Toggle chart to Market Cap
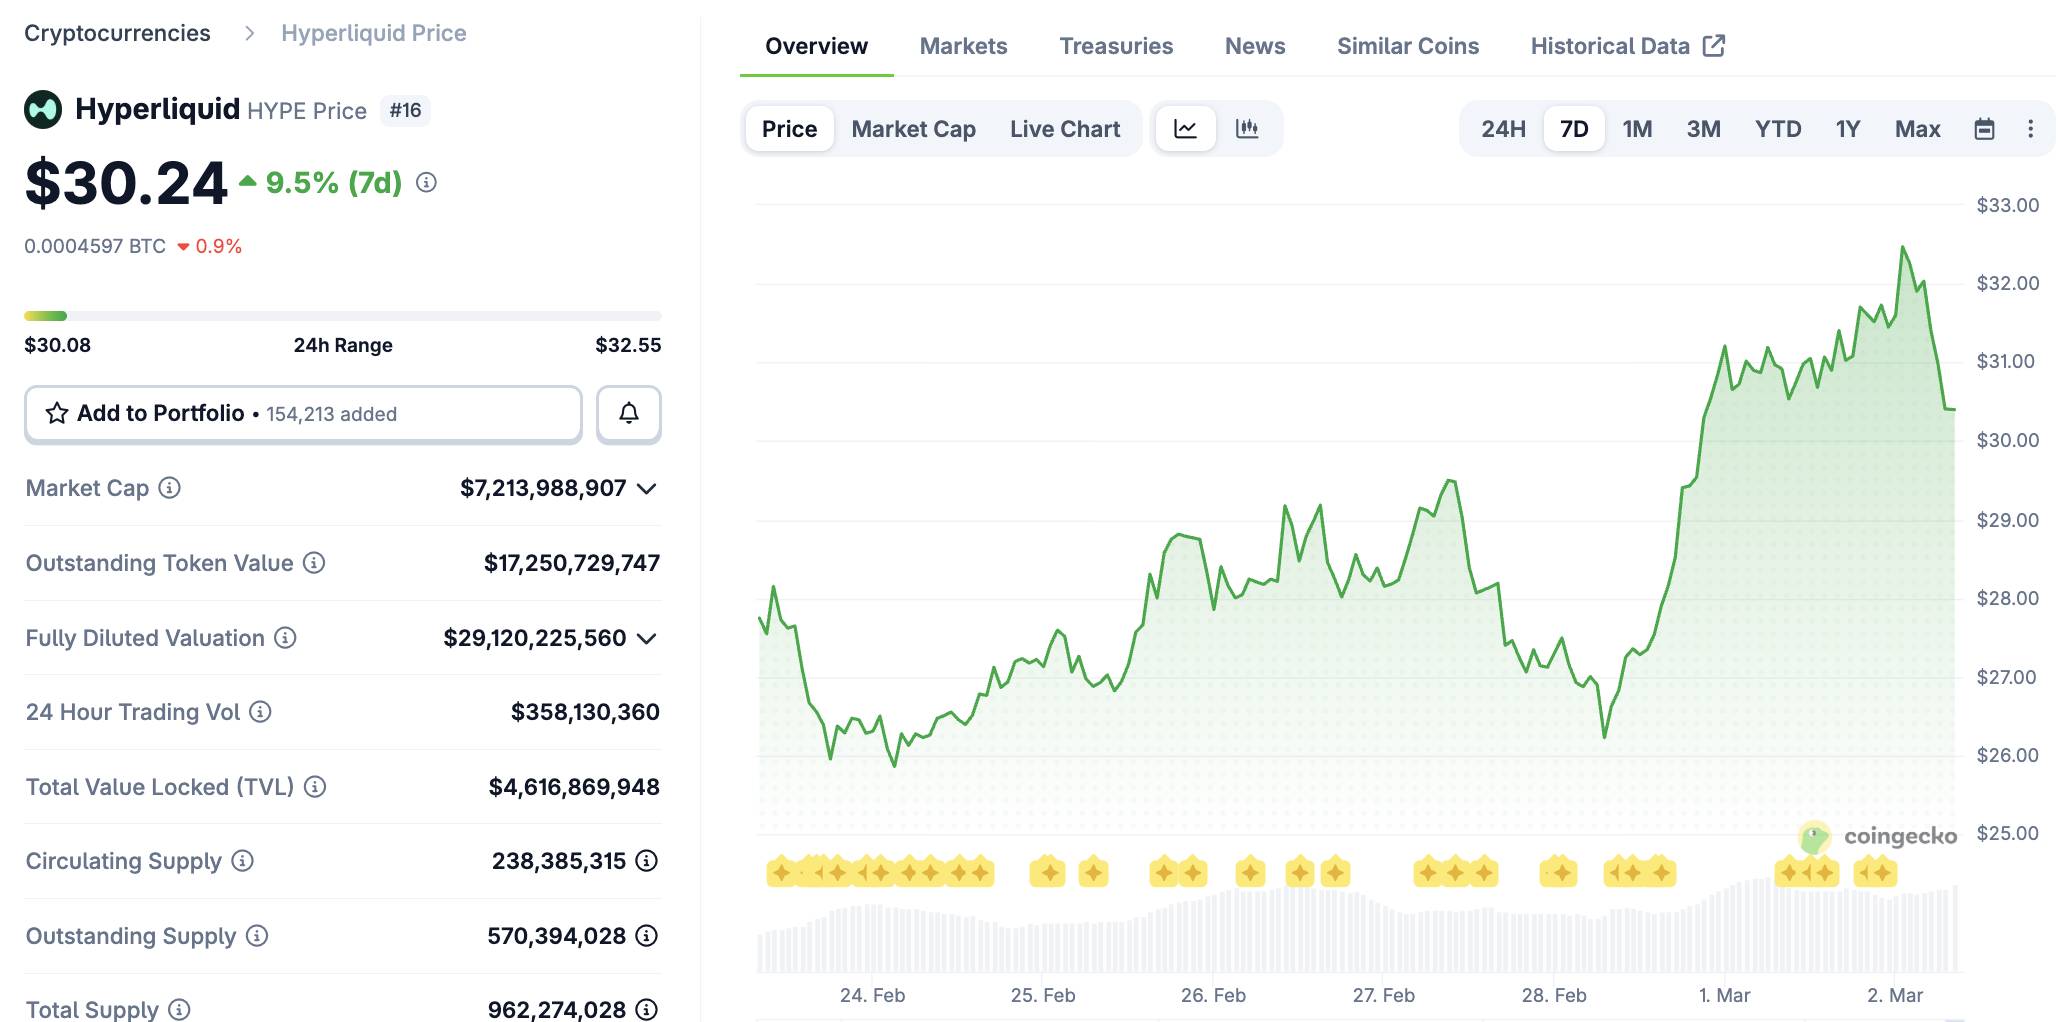Screen dimensions: 2060x1022 coord(913,129)
